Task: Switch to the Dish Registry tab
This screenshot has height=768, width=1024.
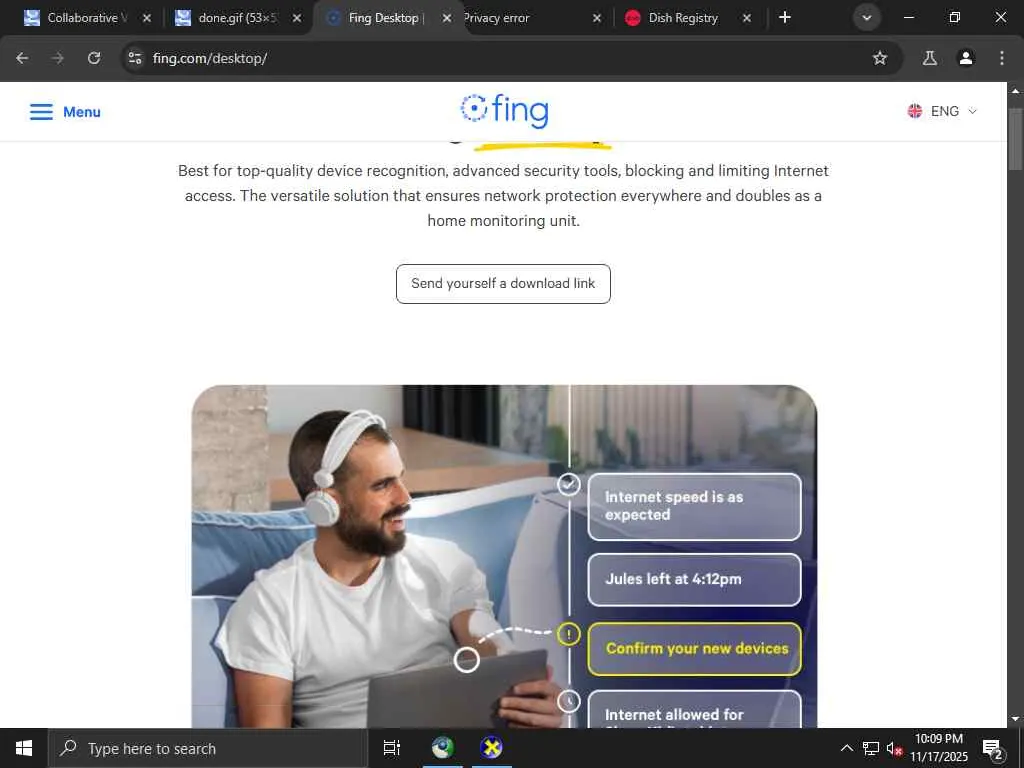Action: click(x=682, y=18)
